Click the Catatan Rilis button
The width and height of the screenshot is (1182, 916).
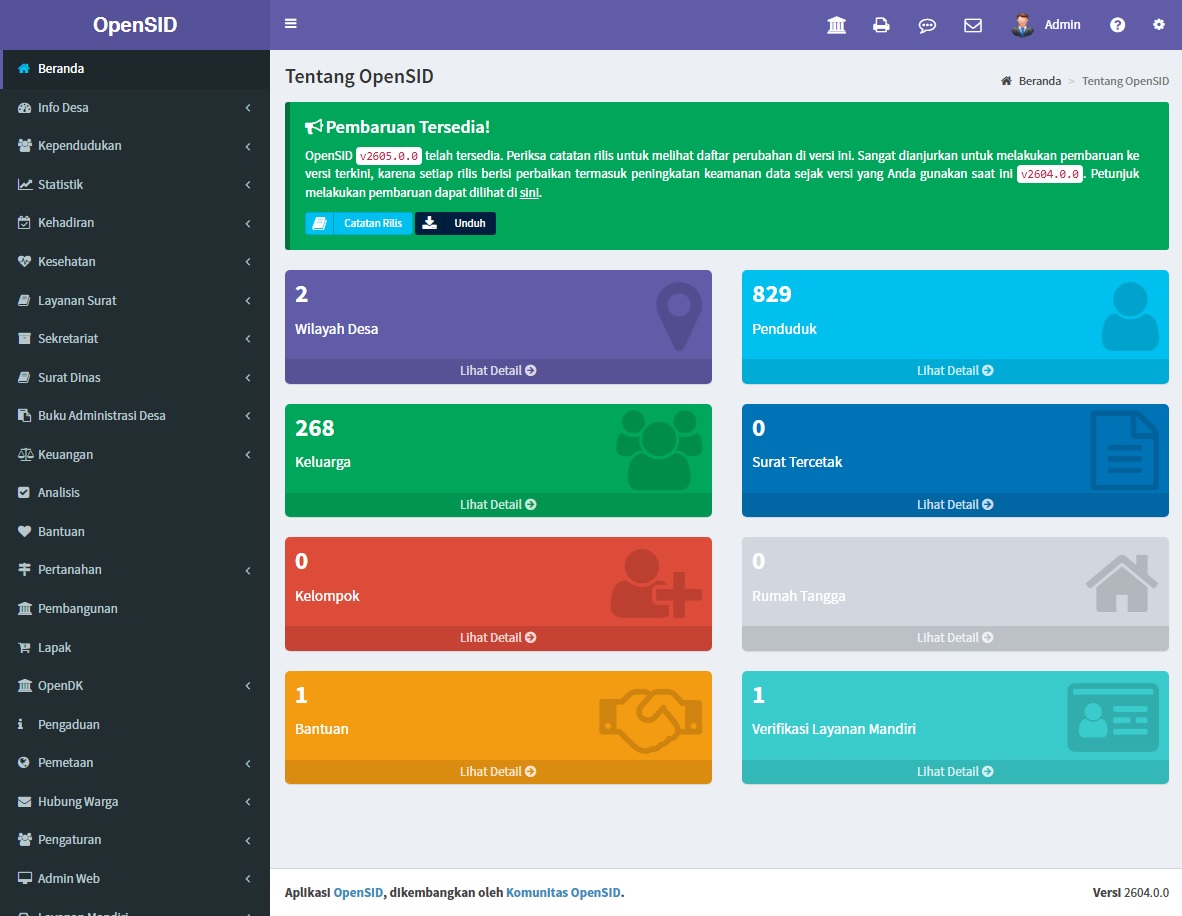click(359, 223)
